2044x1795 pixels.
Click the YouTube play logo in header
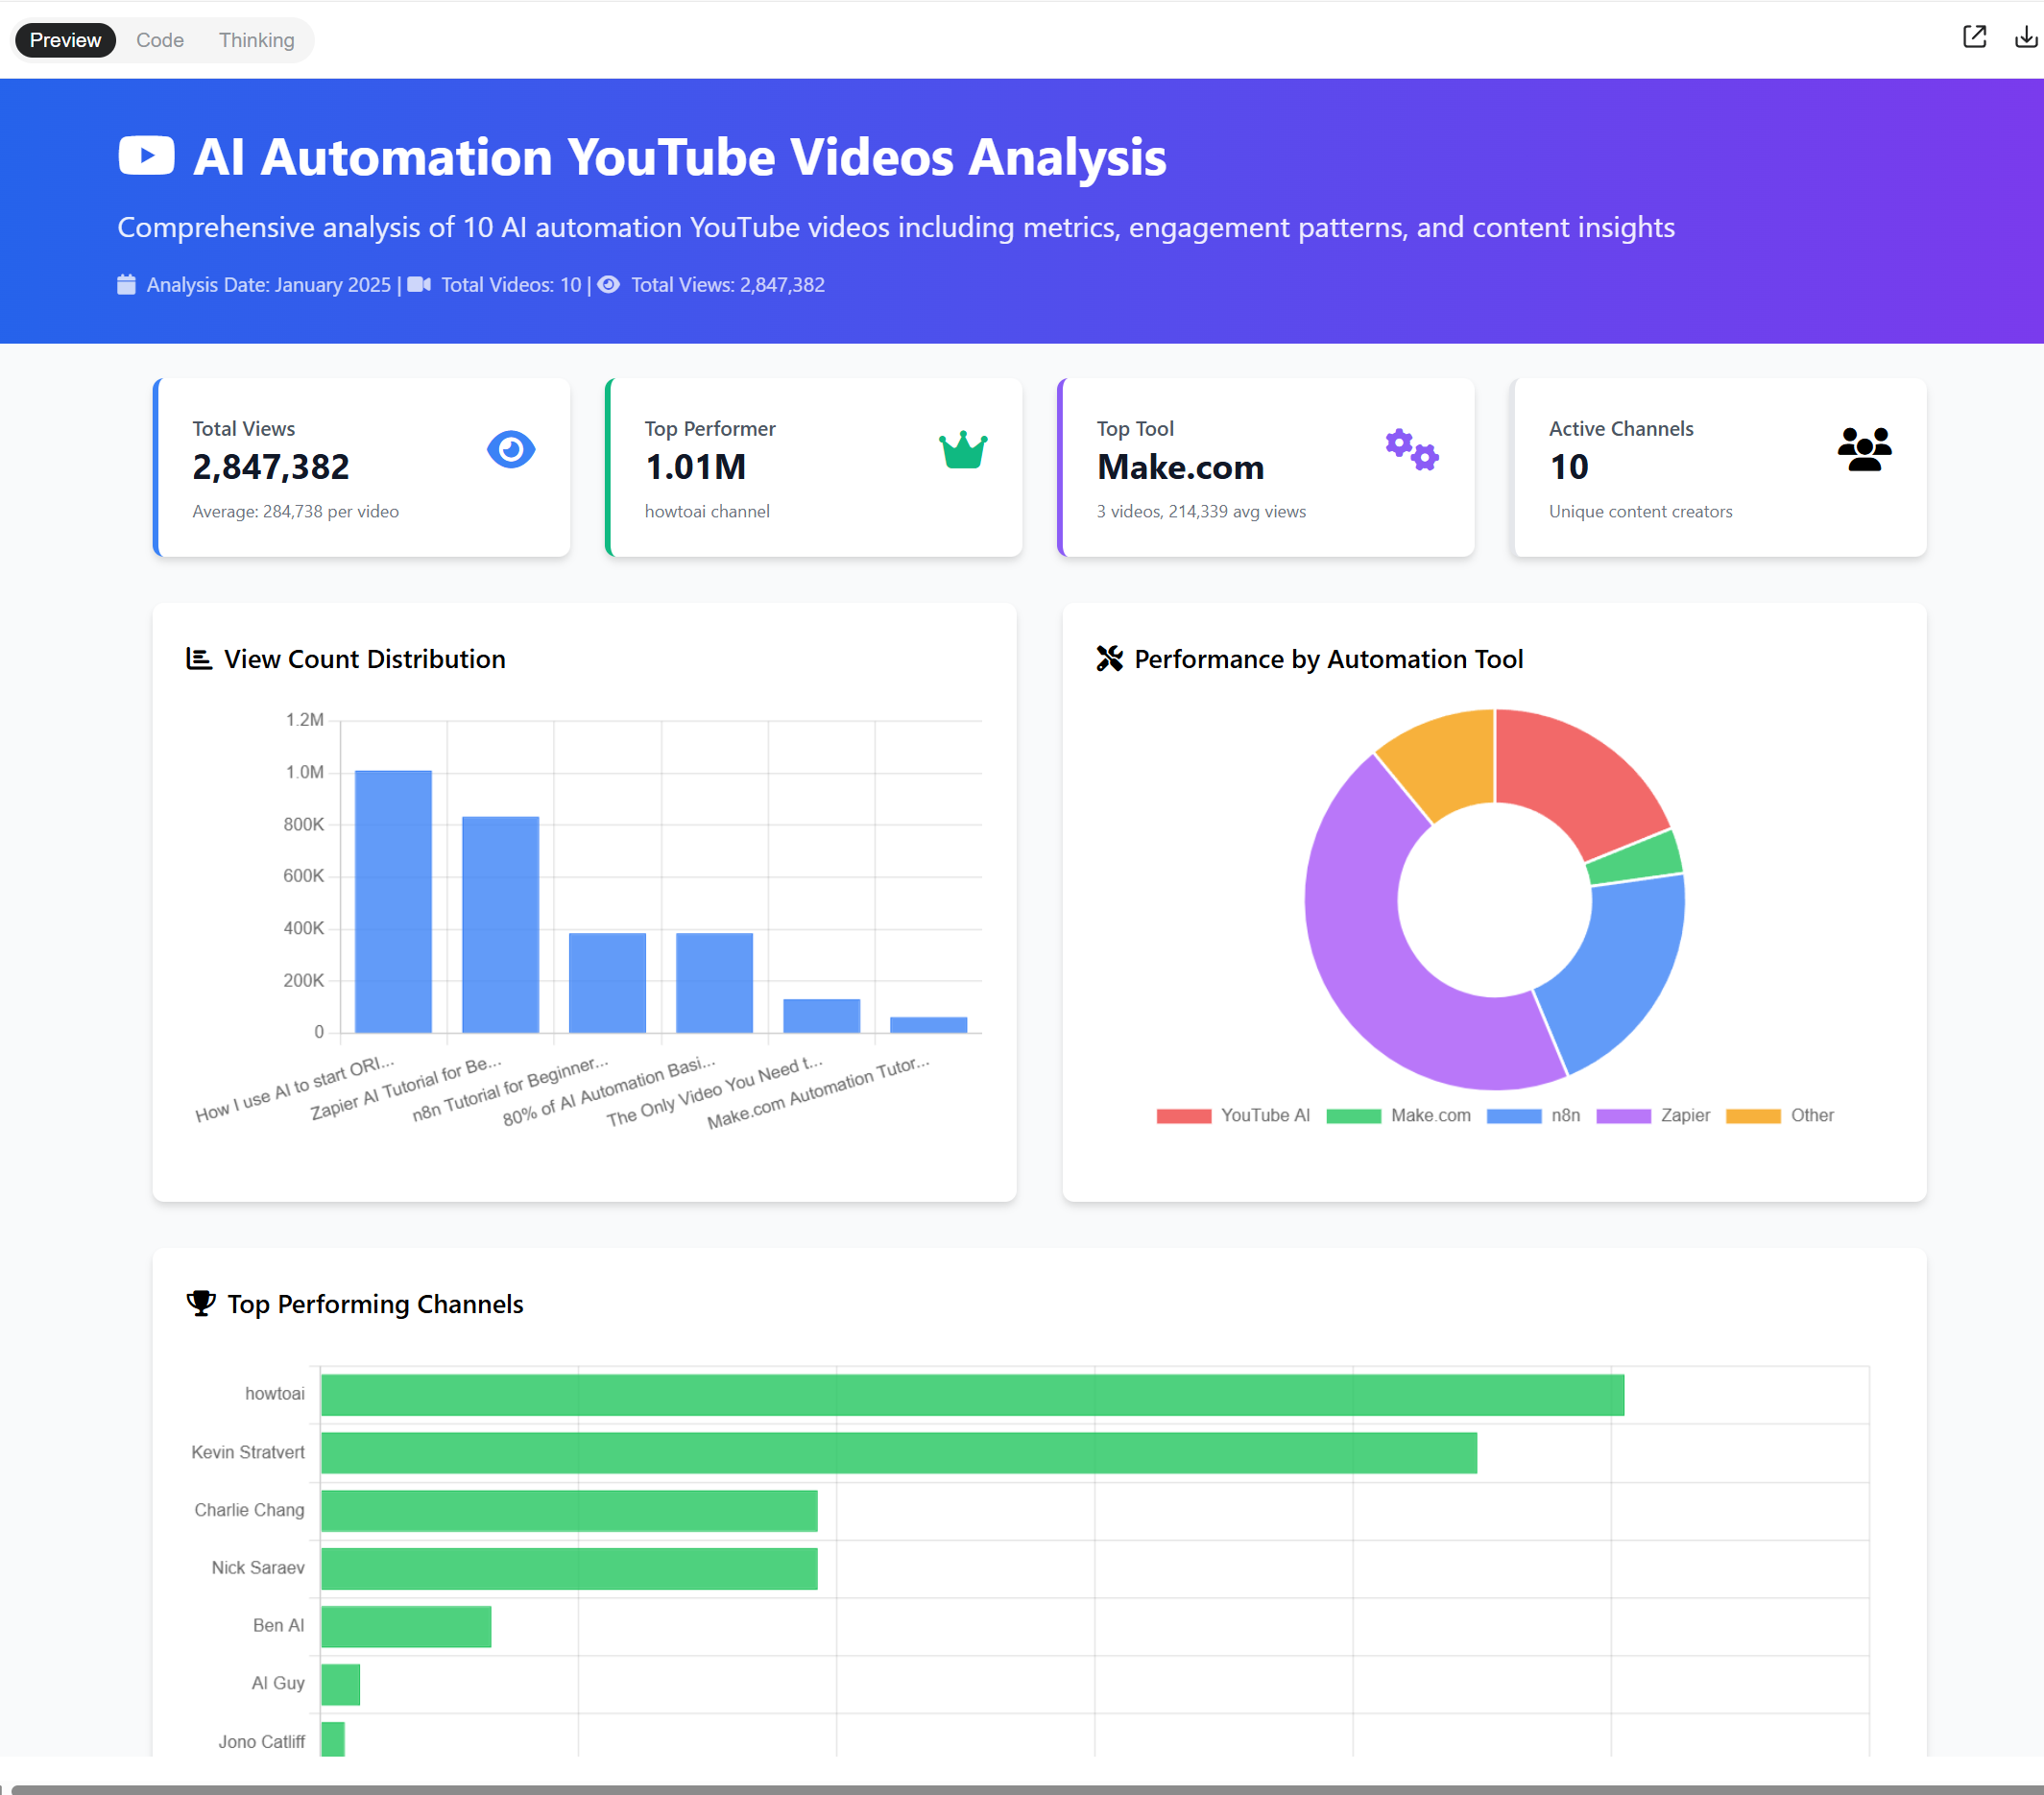tap(146, 156)
